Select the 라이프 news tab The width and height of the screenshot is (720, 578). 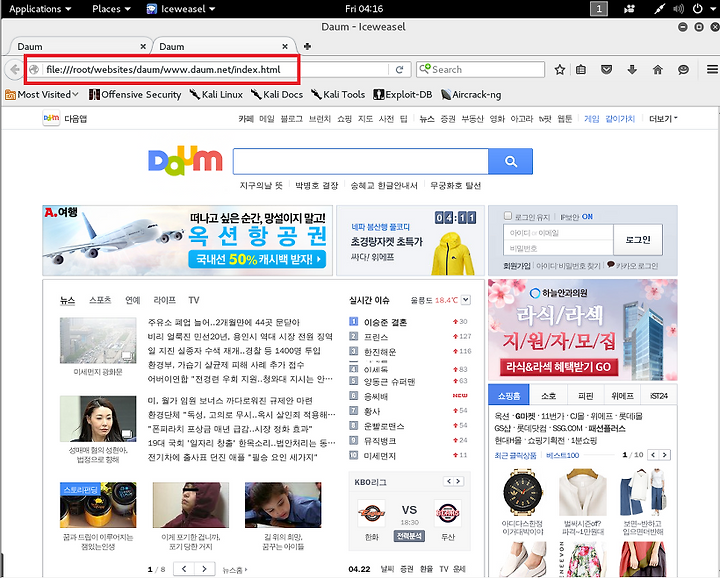click(165, 300)
